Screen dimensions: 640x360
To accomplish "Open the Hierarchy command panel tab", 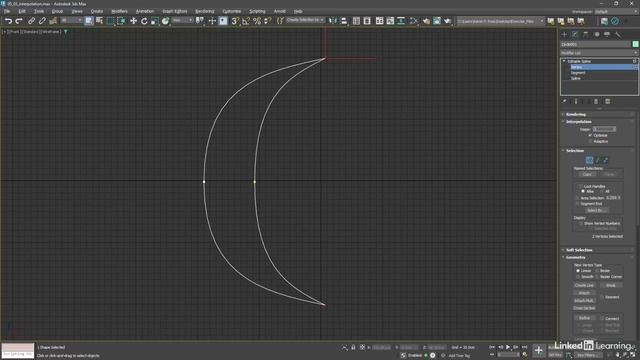I will click(586, 35).
